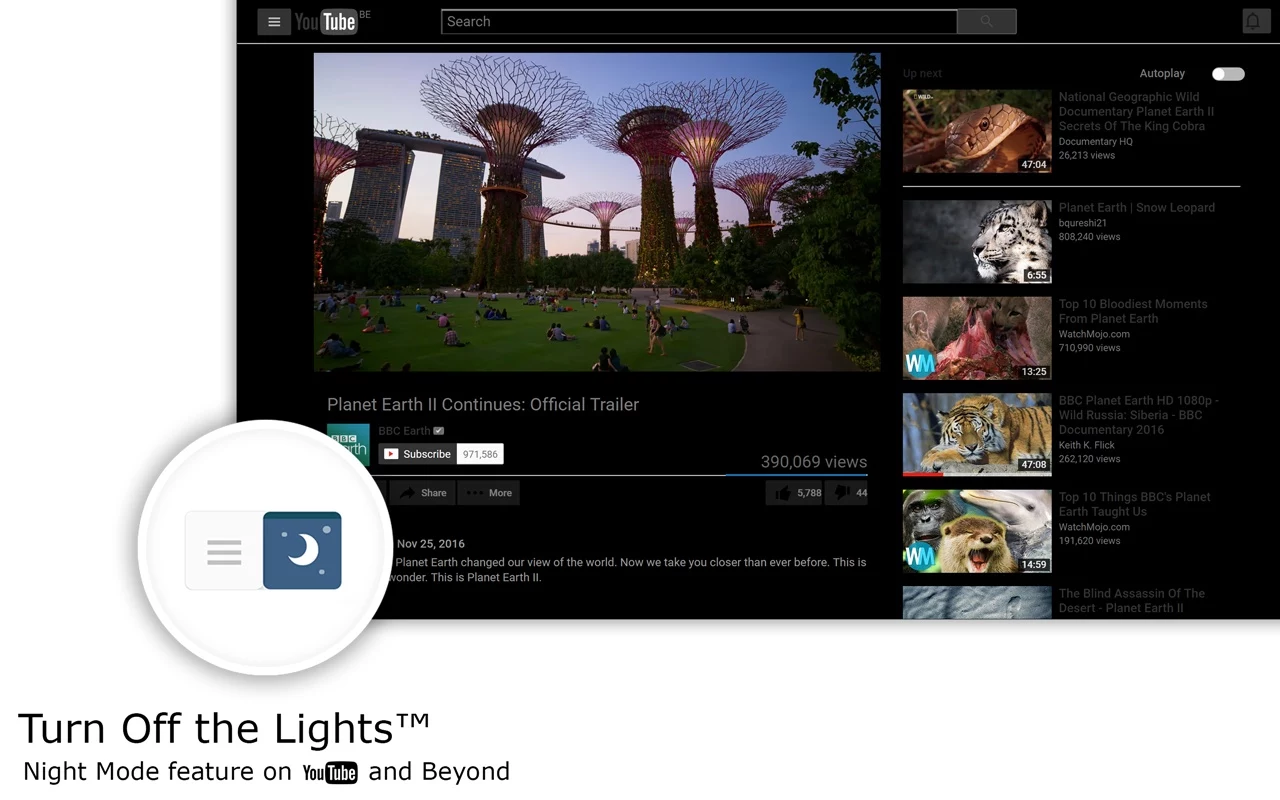This screenshot has height=800, width=1280.
Task: Expand video description via the date row
Action: click(432, 543)
